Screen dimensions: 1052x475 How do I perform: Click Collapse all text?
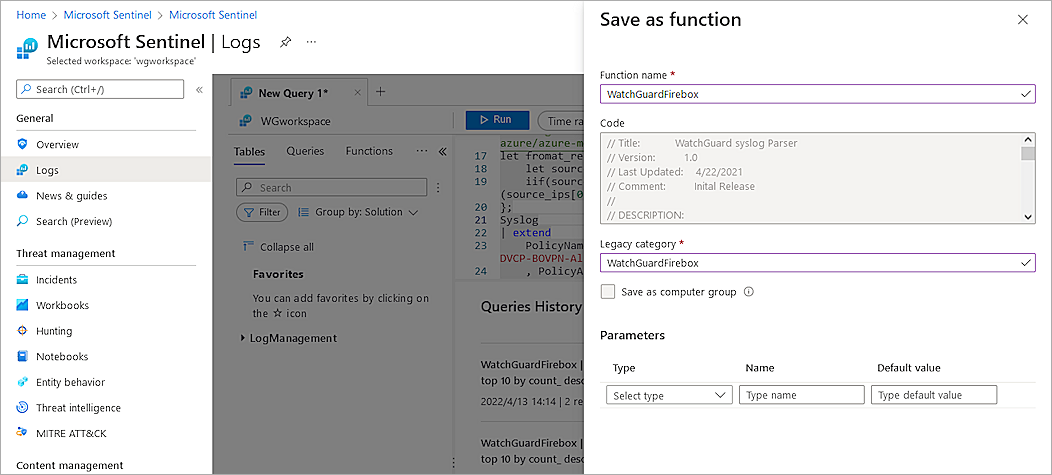[x=286, y=247]
